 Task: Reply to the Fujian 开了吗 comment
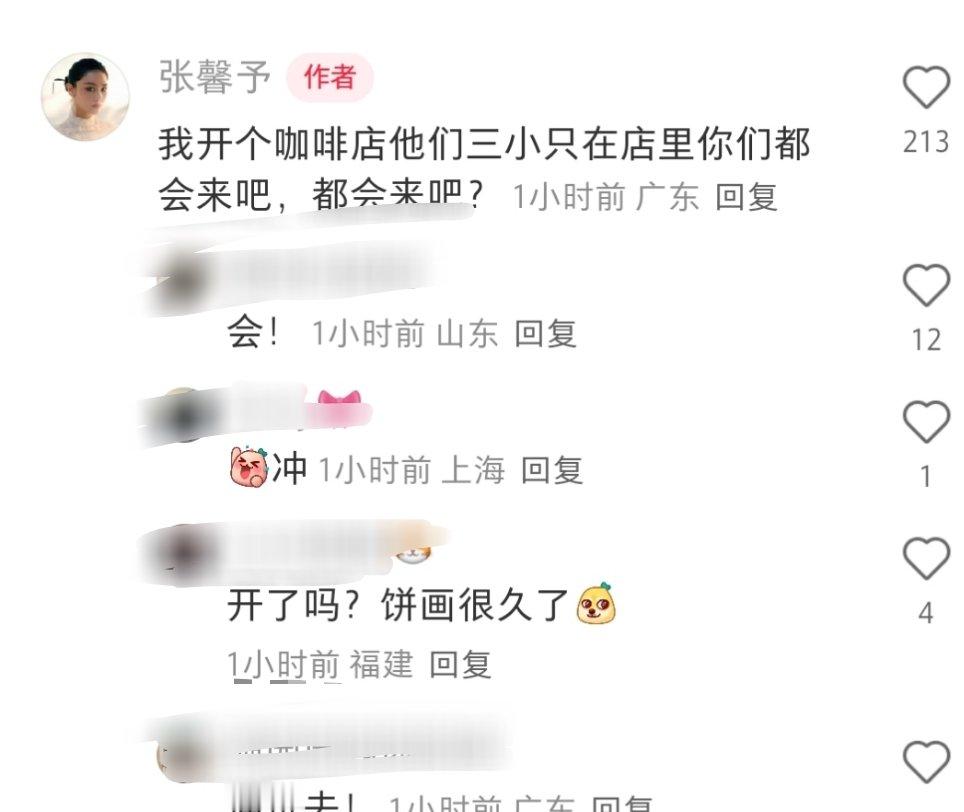[x=460, y=664]
